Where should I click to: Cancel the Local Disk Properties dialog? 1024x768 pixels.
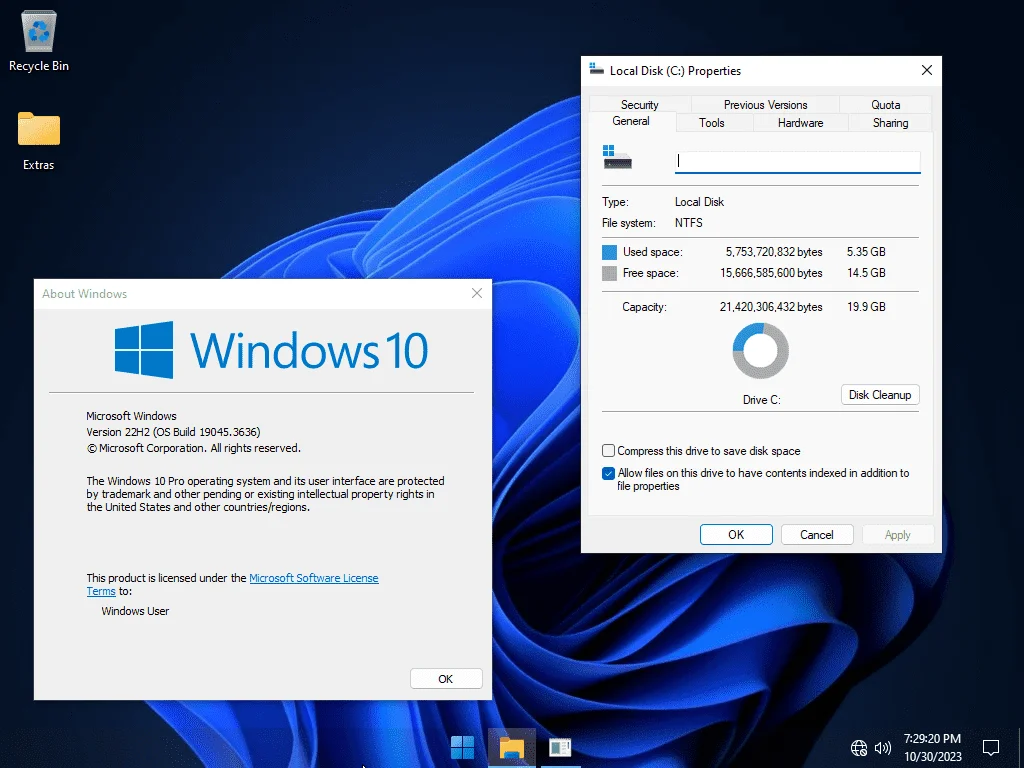pos(817,534)
